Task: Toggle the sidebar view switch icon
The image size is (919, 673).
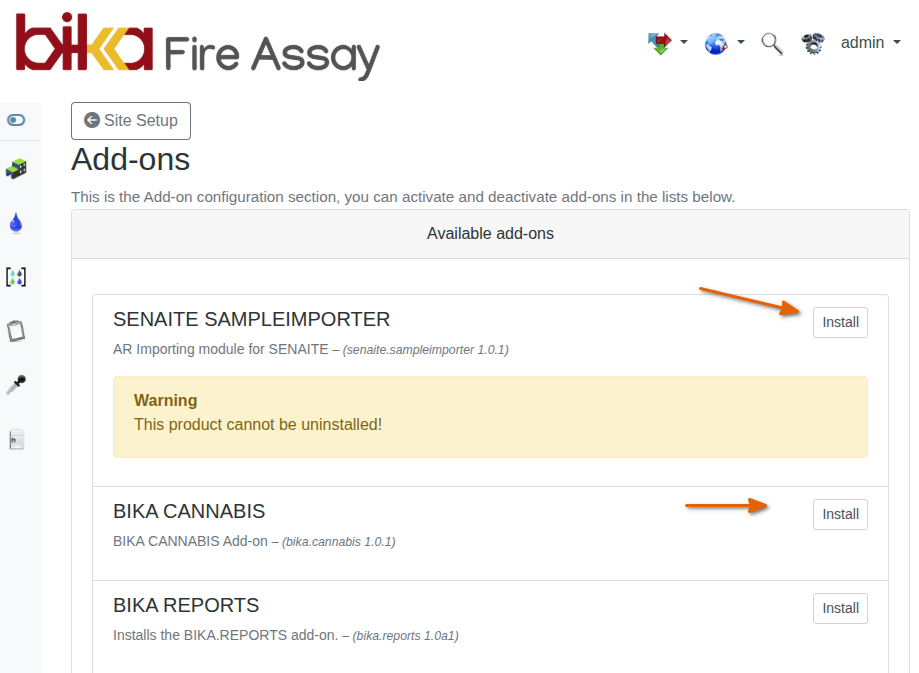Action: click(16, 120)
